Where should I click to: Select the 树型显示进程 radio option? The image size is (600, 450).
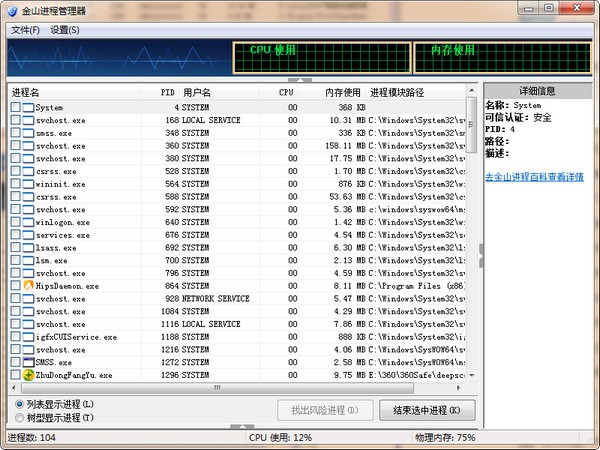click(21, 417)
